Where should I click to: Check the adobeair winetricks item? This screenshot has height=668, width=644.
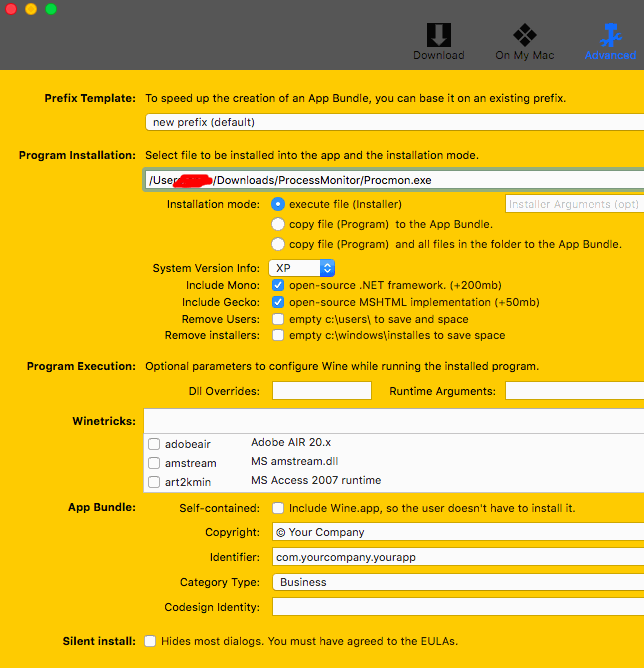[x=154, y=444]
